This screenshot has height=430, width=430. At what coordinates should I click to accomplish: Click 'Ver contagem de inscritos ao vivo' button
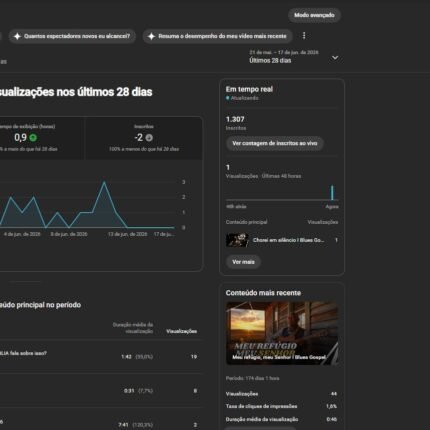tap(275, 143)
